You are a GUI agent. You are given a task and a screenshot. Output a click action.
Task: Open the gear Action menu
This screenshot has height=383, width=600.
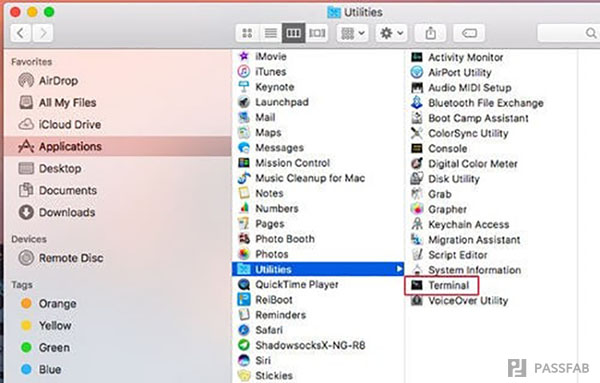(x=391, y=33)
